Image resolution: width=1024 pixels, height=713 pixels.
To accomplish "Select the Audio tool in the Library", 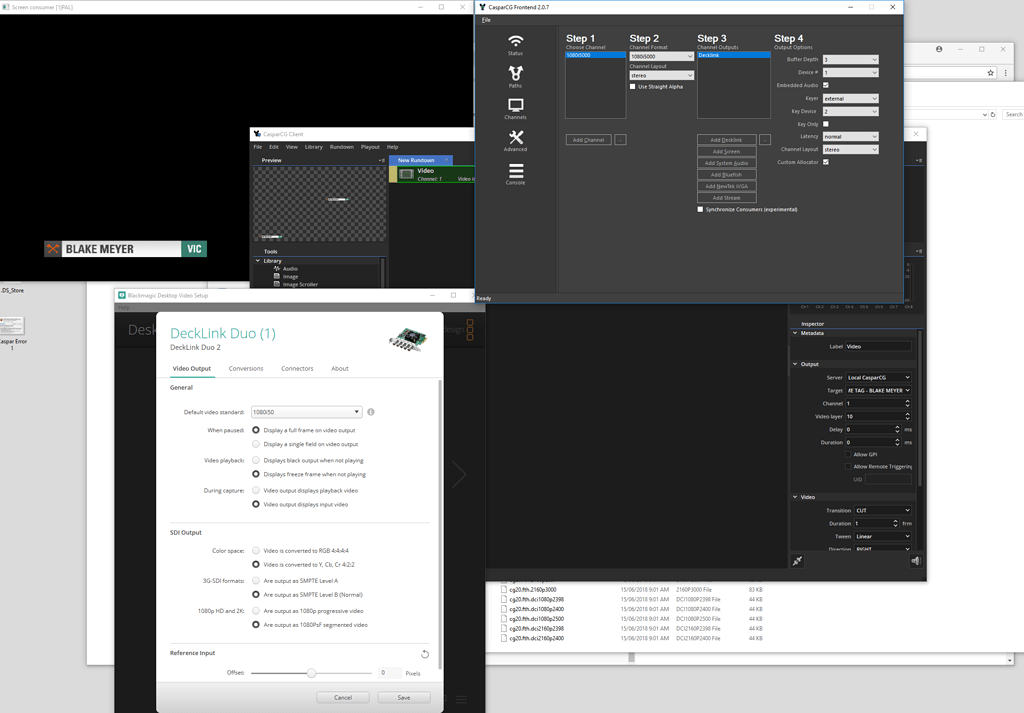I will [x=290, y=269].
